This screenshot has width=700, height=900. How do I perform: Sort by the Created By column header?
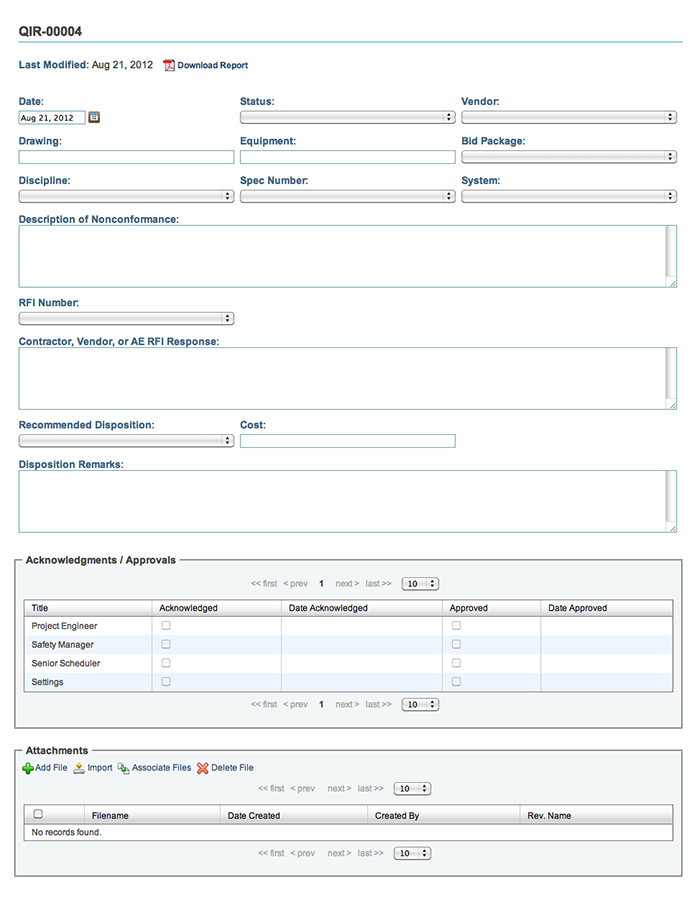tap(444, 816)
